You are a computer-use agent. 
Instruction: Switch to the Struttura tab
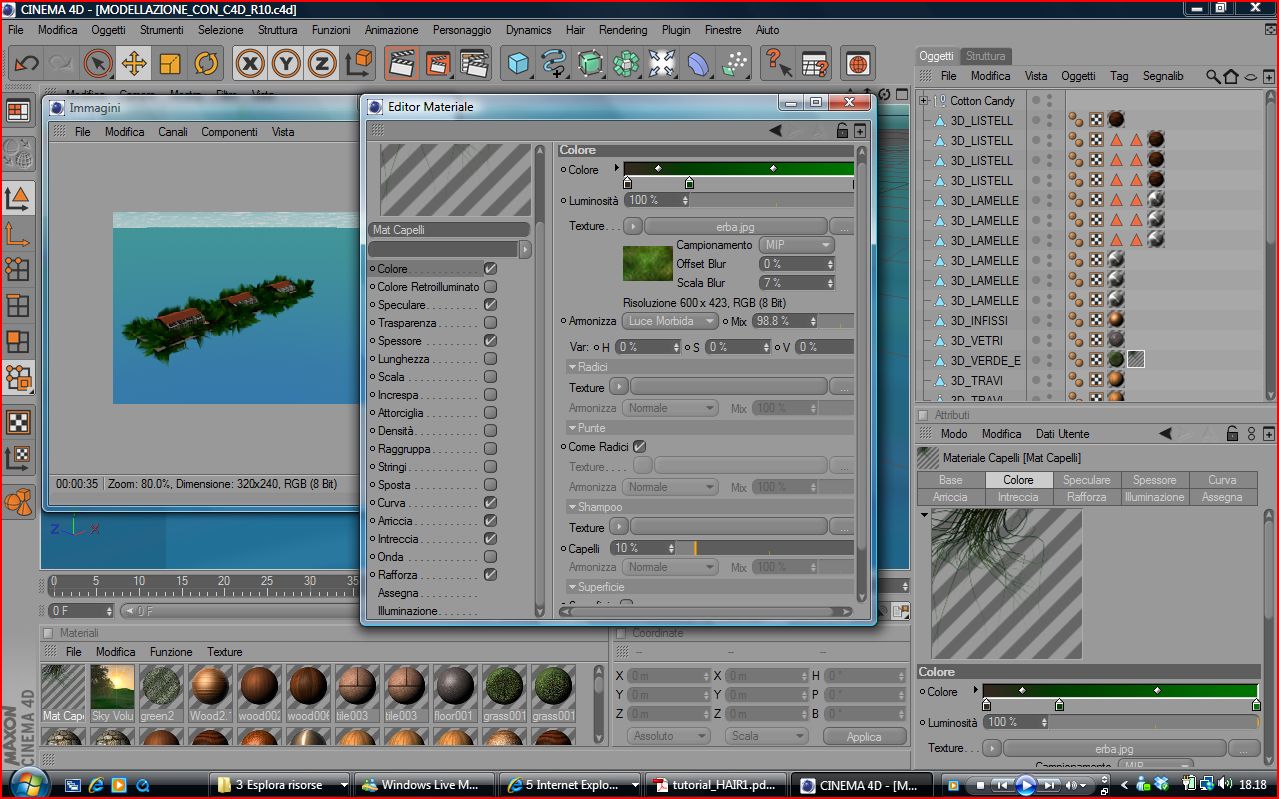(986, 56)
